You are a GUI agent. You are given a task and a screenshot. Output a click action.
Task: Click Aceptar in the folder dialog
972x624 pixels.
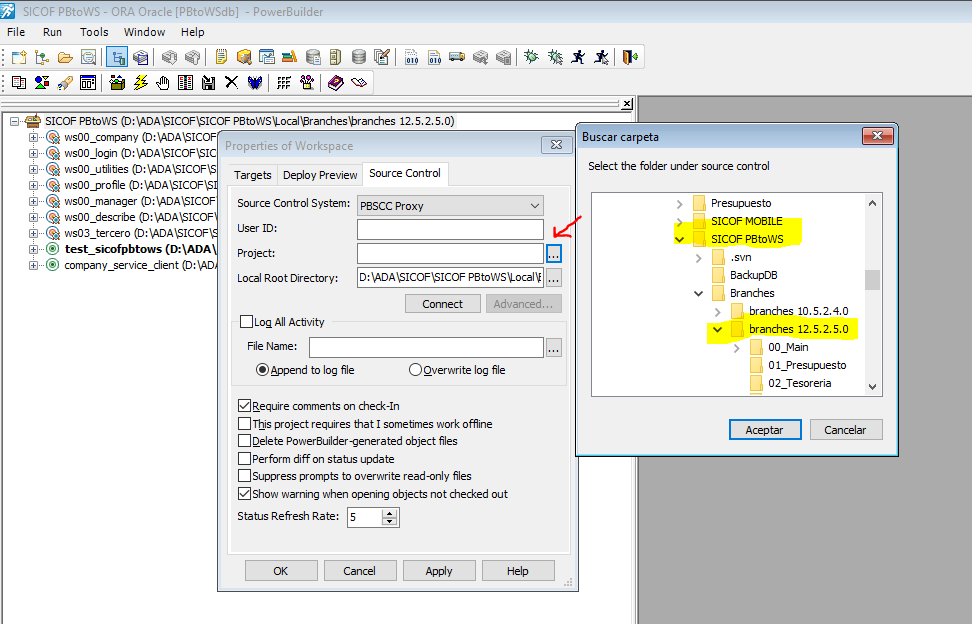765,430
